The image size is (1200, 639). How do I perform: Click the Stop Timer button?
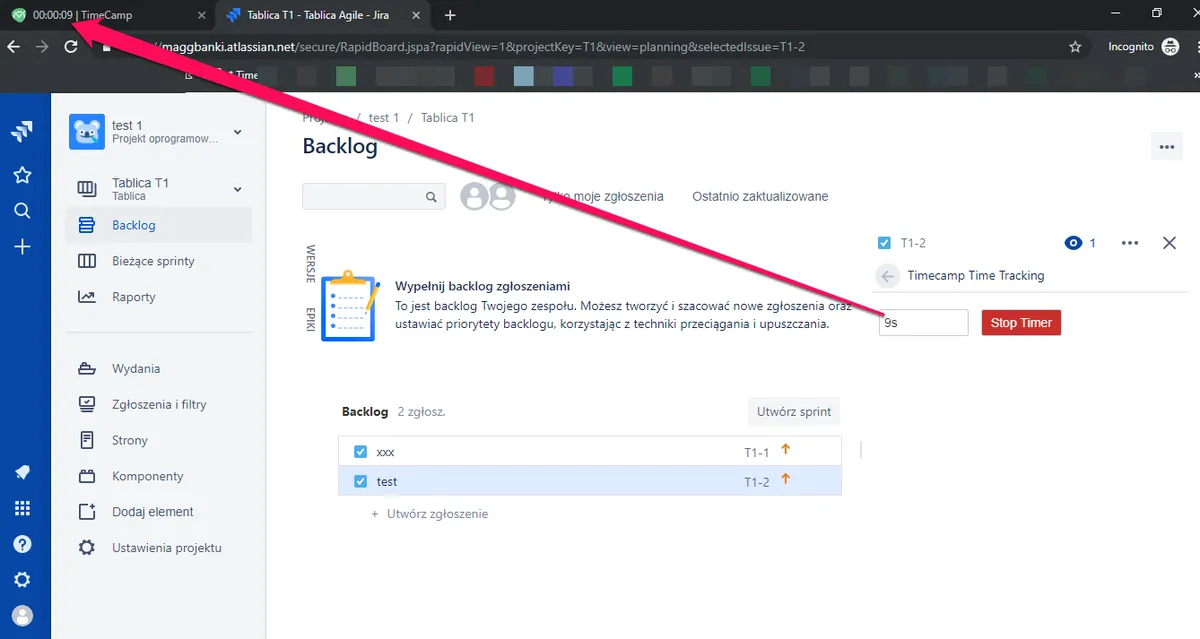click(1021, 323)
